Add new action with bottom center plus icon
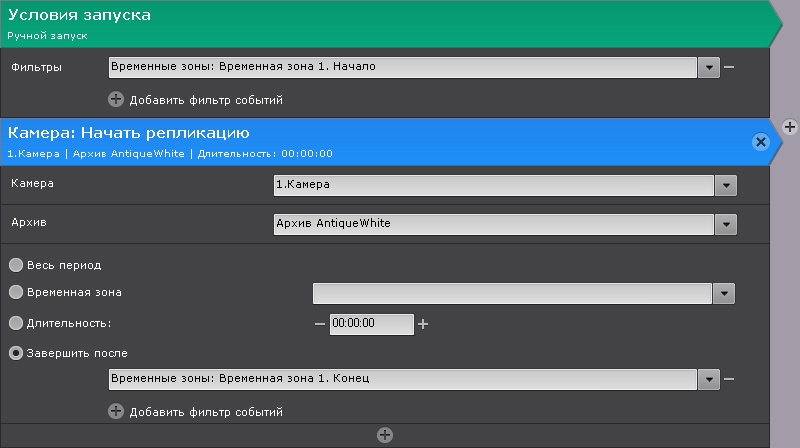800x448 pixels. point(384,435)
